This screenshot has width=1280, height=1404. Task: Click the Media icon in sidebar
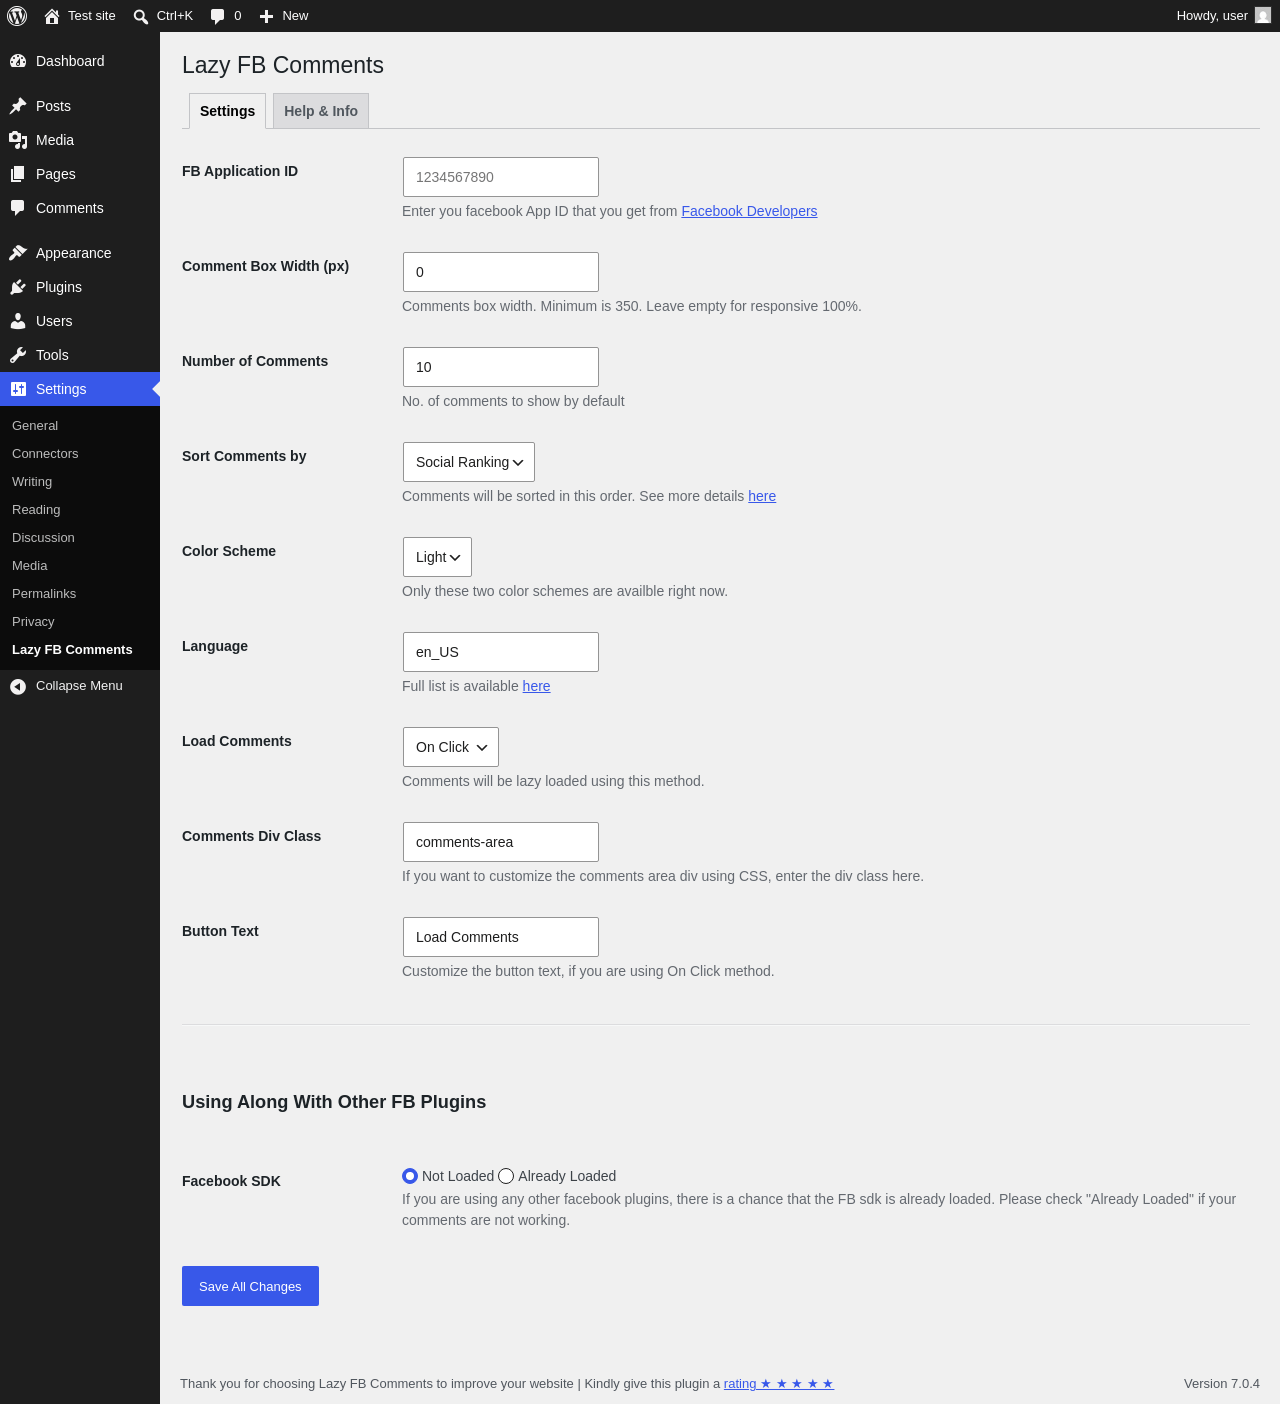pyautogui.click(x=18, y=140)
